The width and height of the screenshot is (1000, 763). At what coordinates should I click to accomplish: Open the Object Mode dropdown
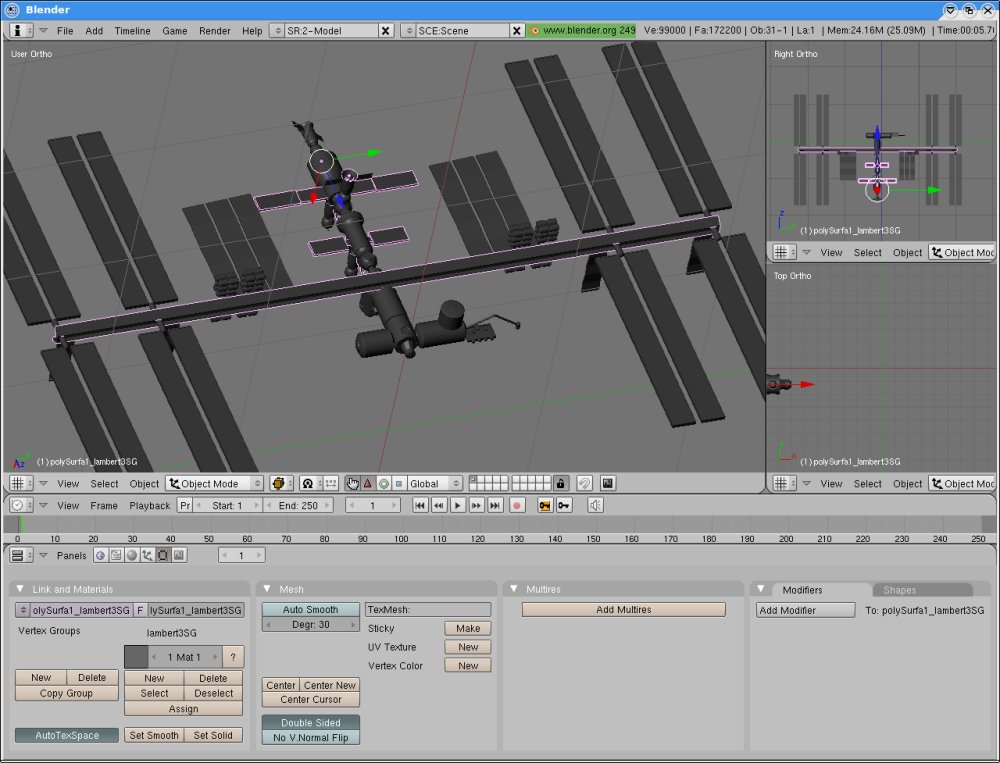pos(214,484)
